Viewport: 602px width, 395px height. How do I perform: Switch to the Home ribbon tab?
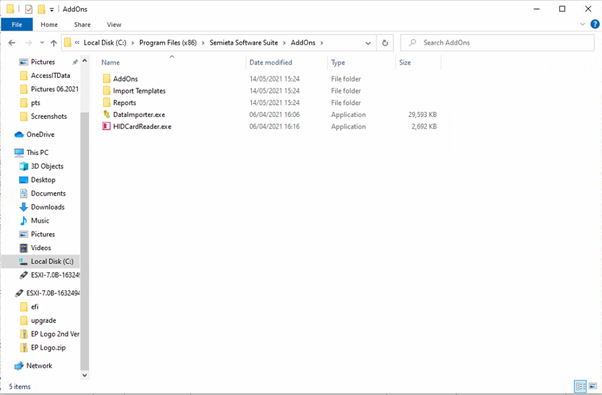click(49, 25)
